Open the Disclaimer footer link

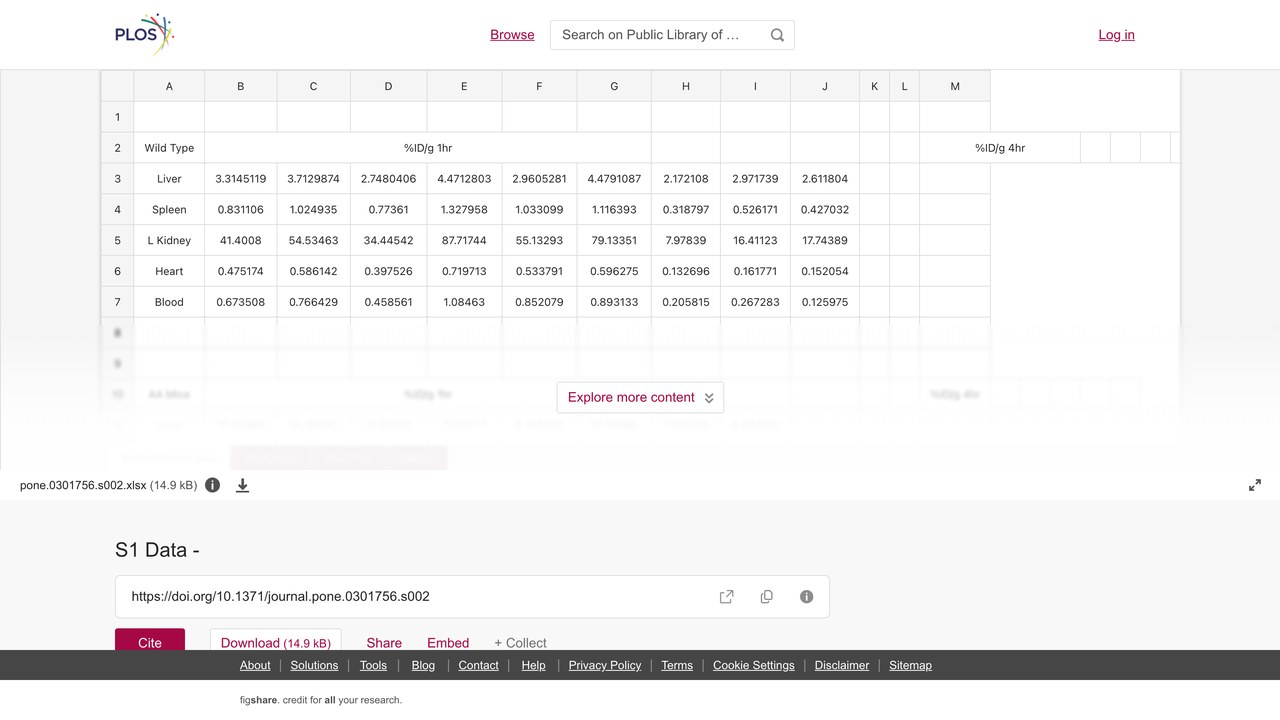pyautogui.click(x=842, y=665)
